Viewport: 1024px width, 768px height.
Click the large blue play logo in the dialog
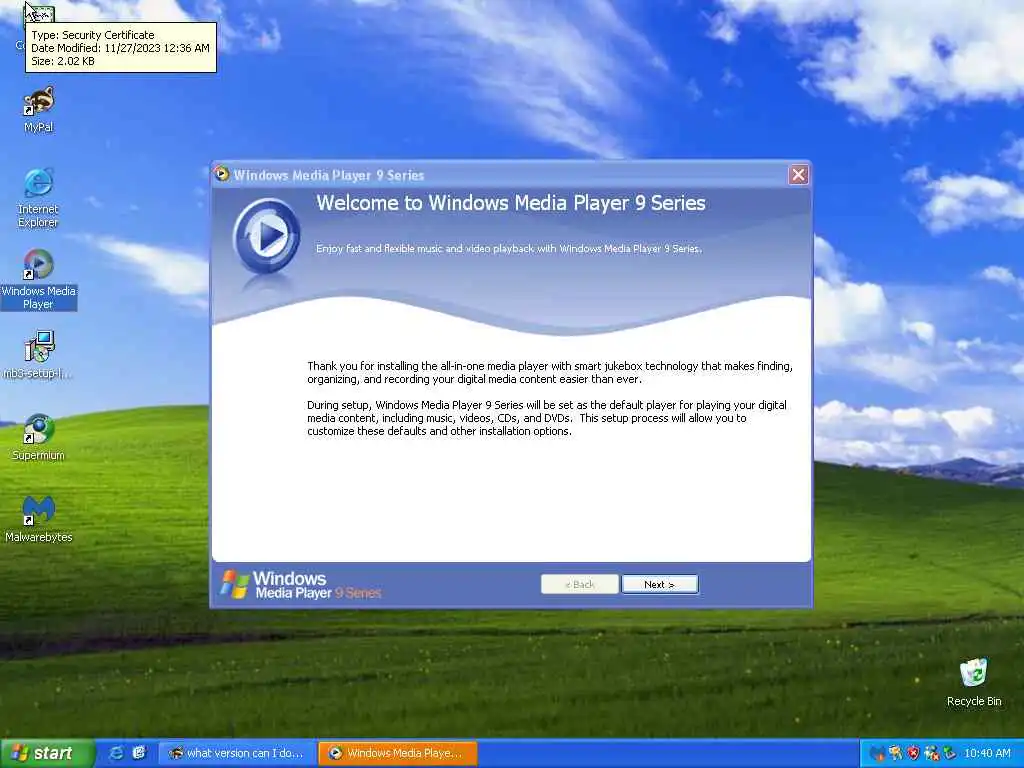point(266,236)
